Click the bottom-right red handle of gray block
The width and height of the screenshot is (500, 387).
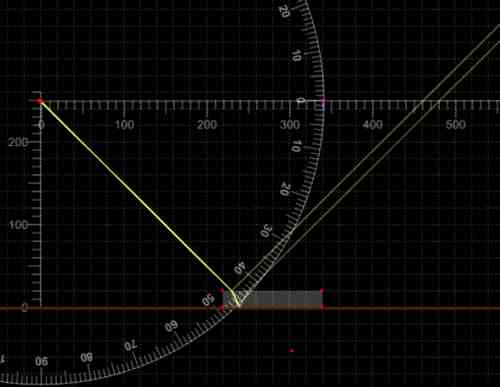pos(322,307)
